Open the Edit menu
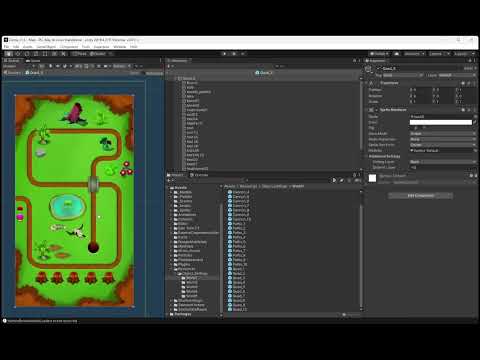 [16, 47]
